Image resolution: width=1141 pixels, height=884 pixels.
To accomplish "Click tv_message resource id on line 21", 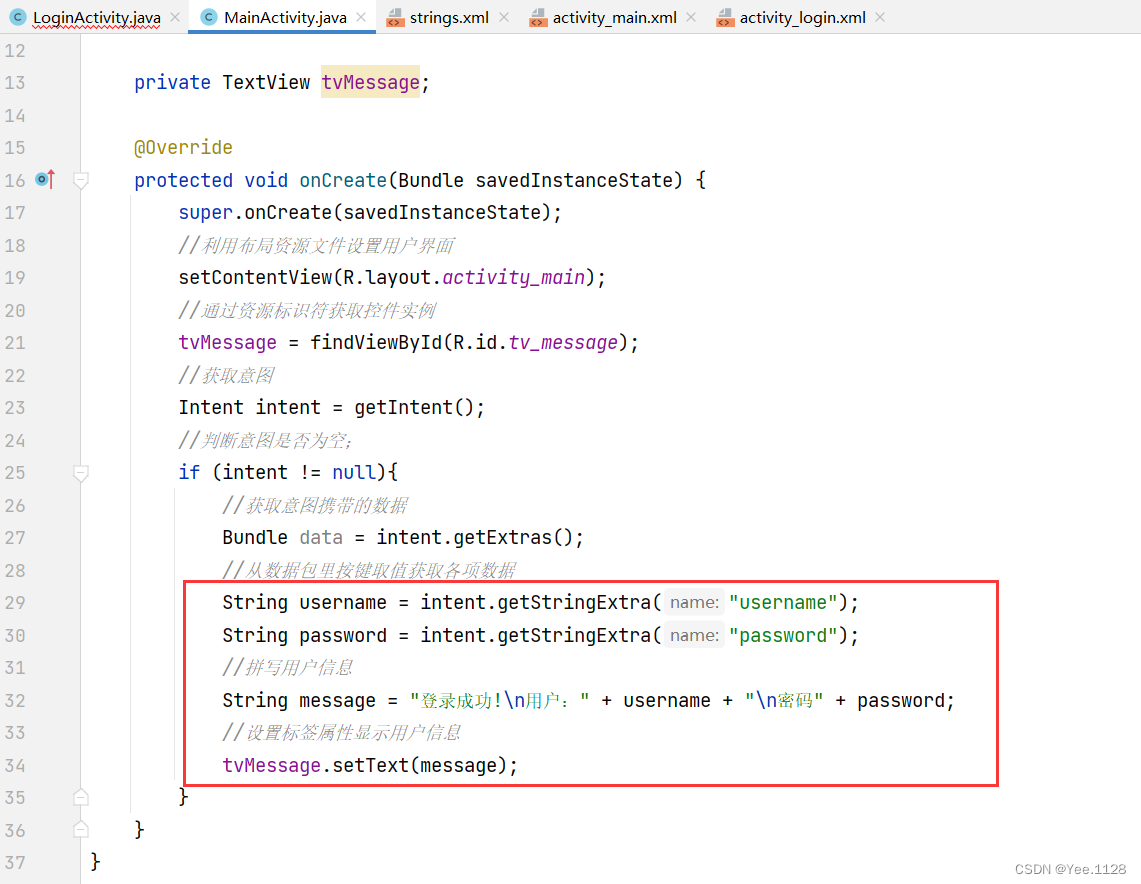I will [563, 342].
